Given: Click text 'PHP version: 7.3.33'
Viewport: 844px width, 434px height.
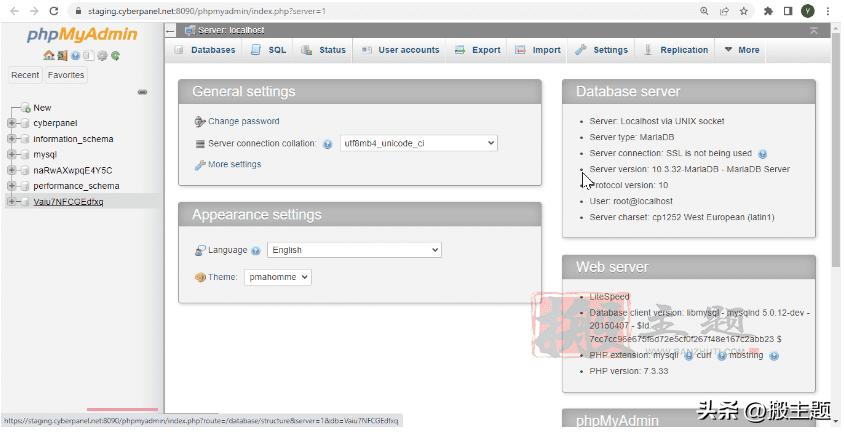Looking at the screenshot, I should (x=628, y=372).
